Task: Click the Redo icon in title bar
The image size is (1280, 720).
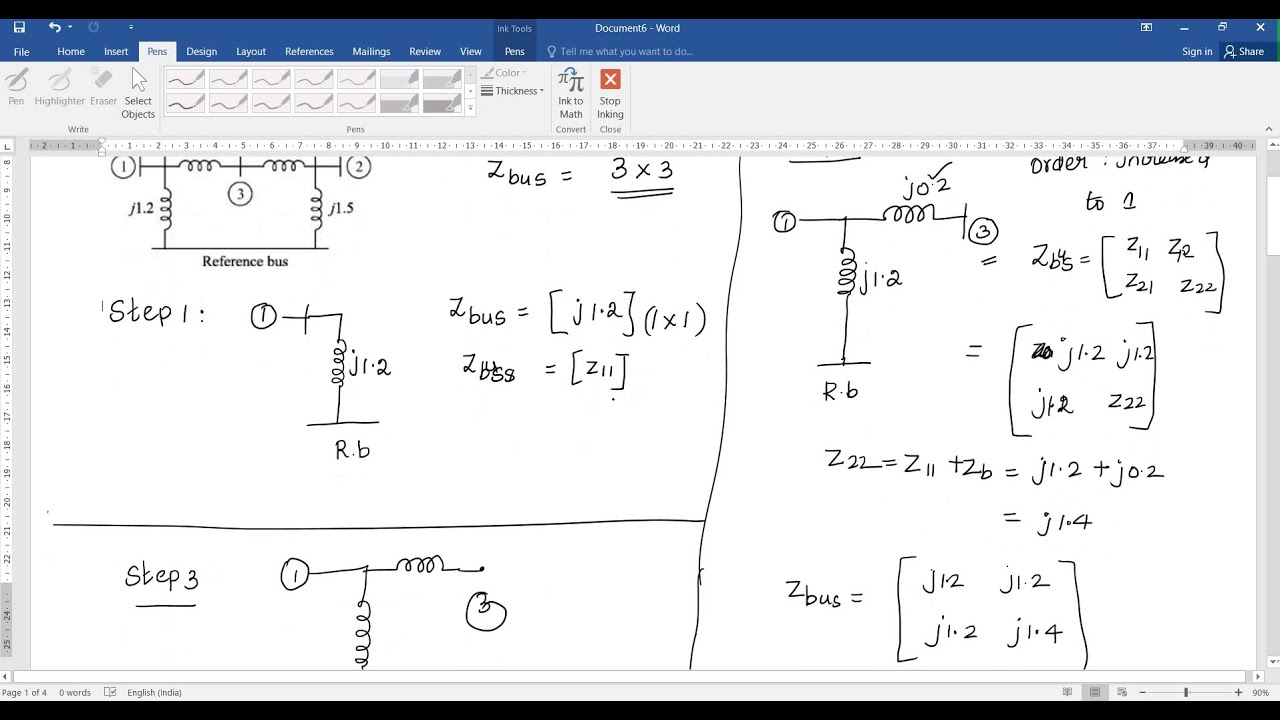Action: (94, 27)
